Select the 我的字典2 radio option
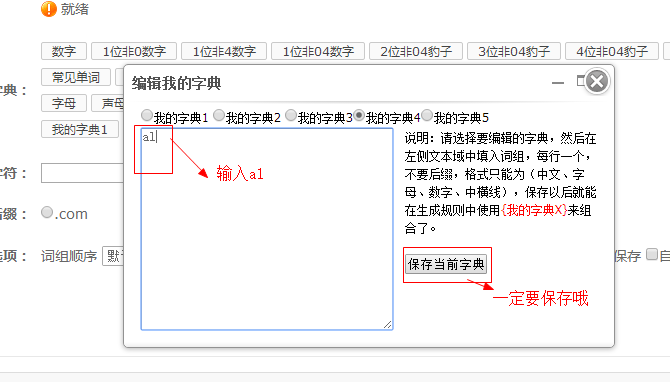This screenshot has height=382, width=670. 219,115
